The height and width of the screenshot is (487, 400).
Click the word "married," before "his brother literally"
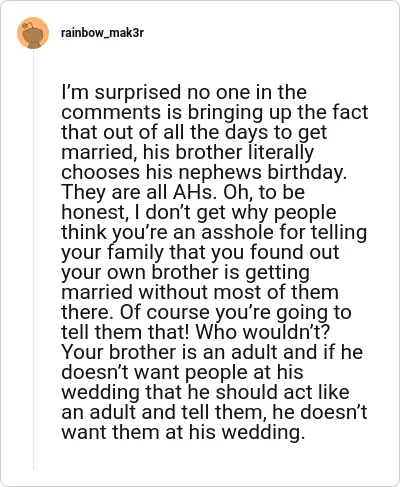pos(99,153)
